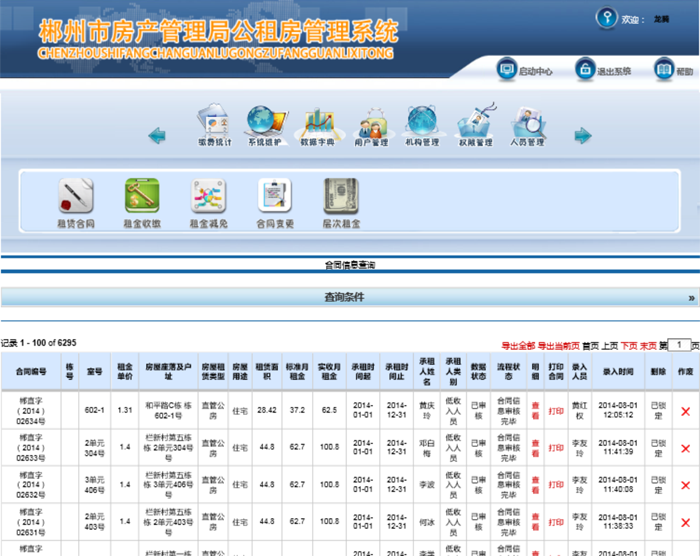Click red X delete icon in first row
The image size is (700, 556).
[x=685, y=412]
